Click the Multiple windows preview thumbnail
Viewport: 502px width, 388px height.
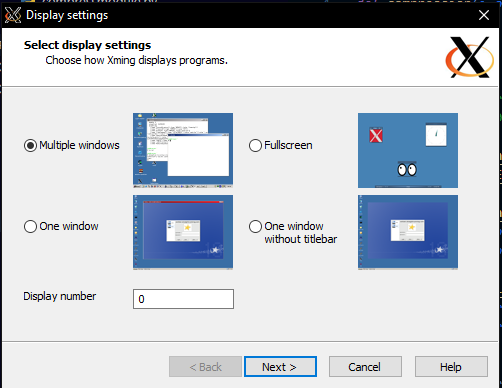183,150
